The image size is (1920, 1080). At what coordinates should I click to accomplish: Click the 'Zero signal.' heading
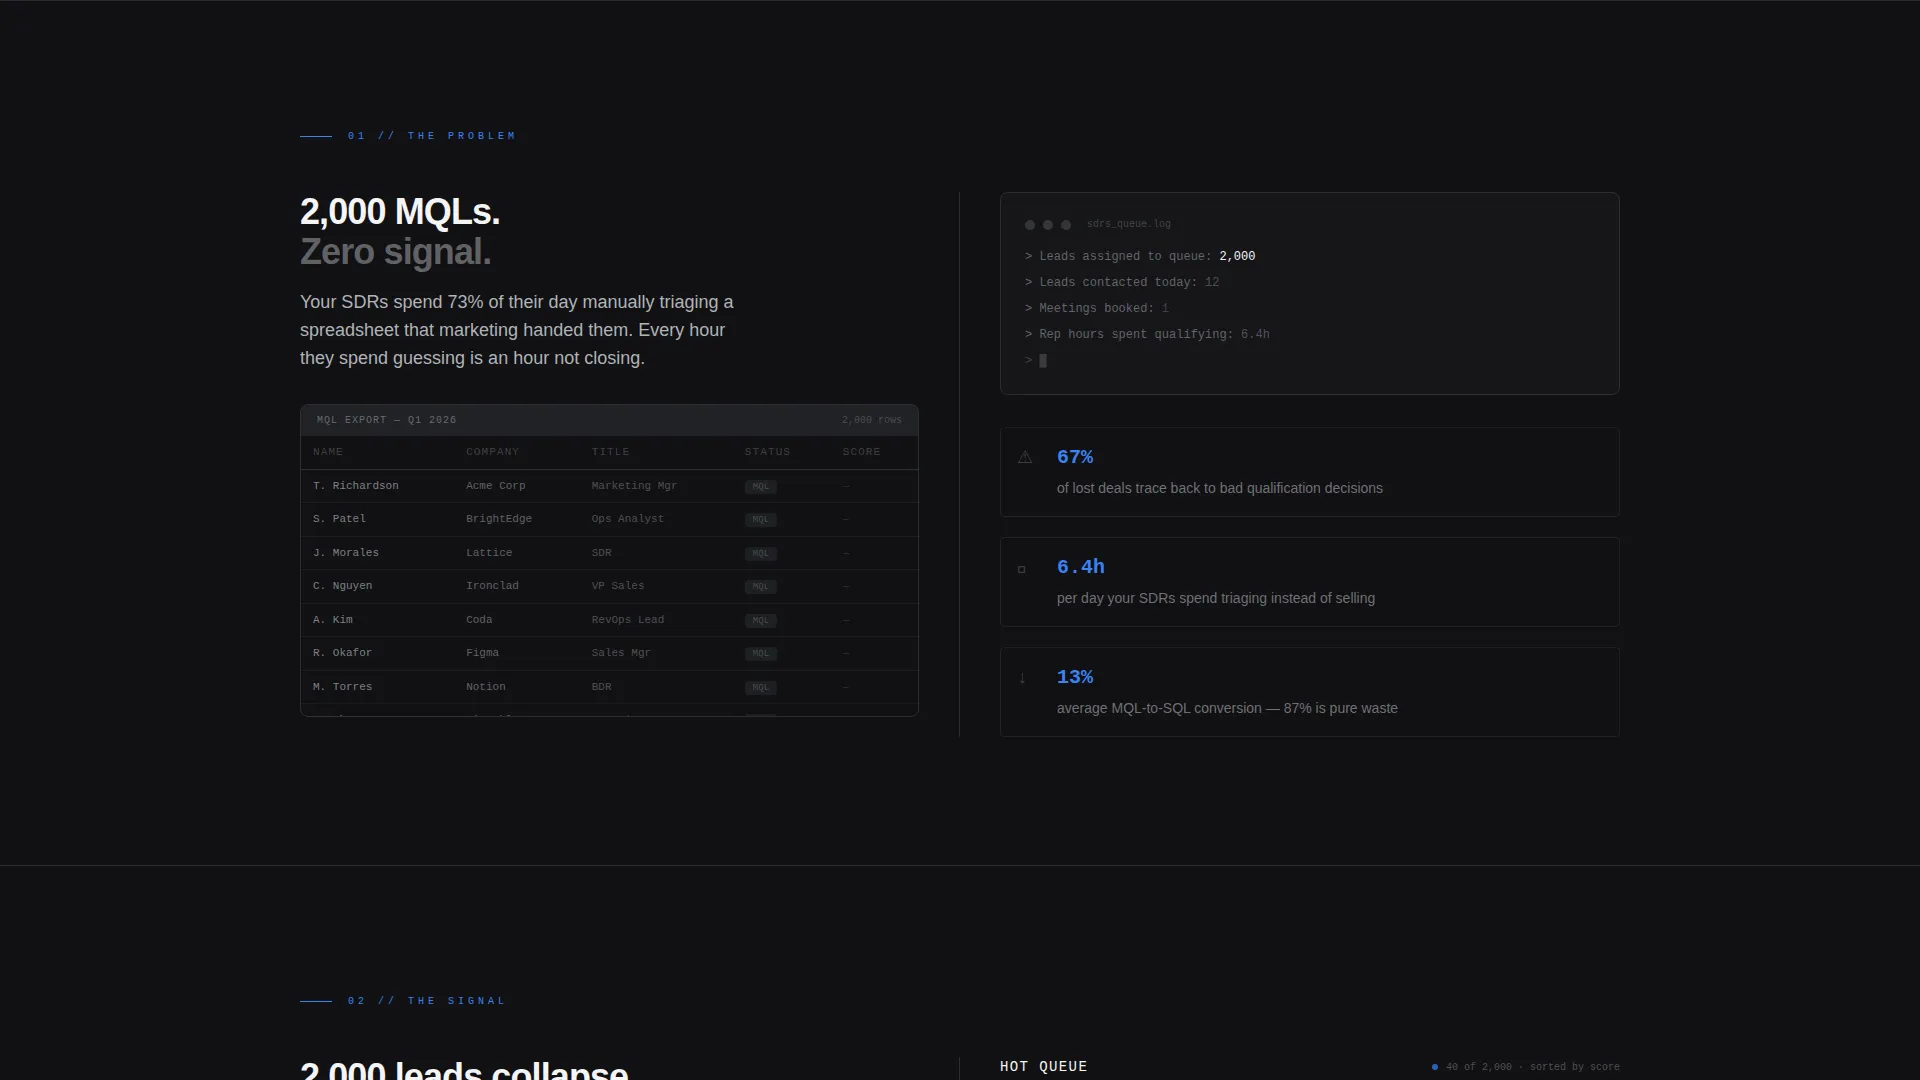[x=396, y=252]
